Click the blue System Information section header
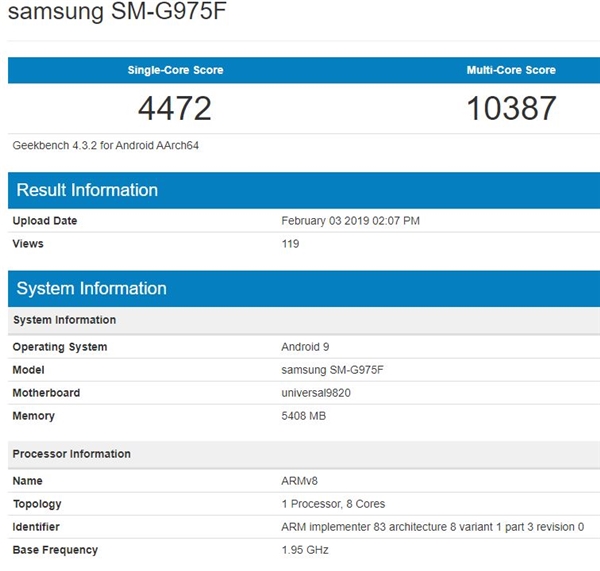The height and width of the screenshot is (571, 600). pos(91,288)
